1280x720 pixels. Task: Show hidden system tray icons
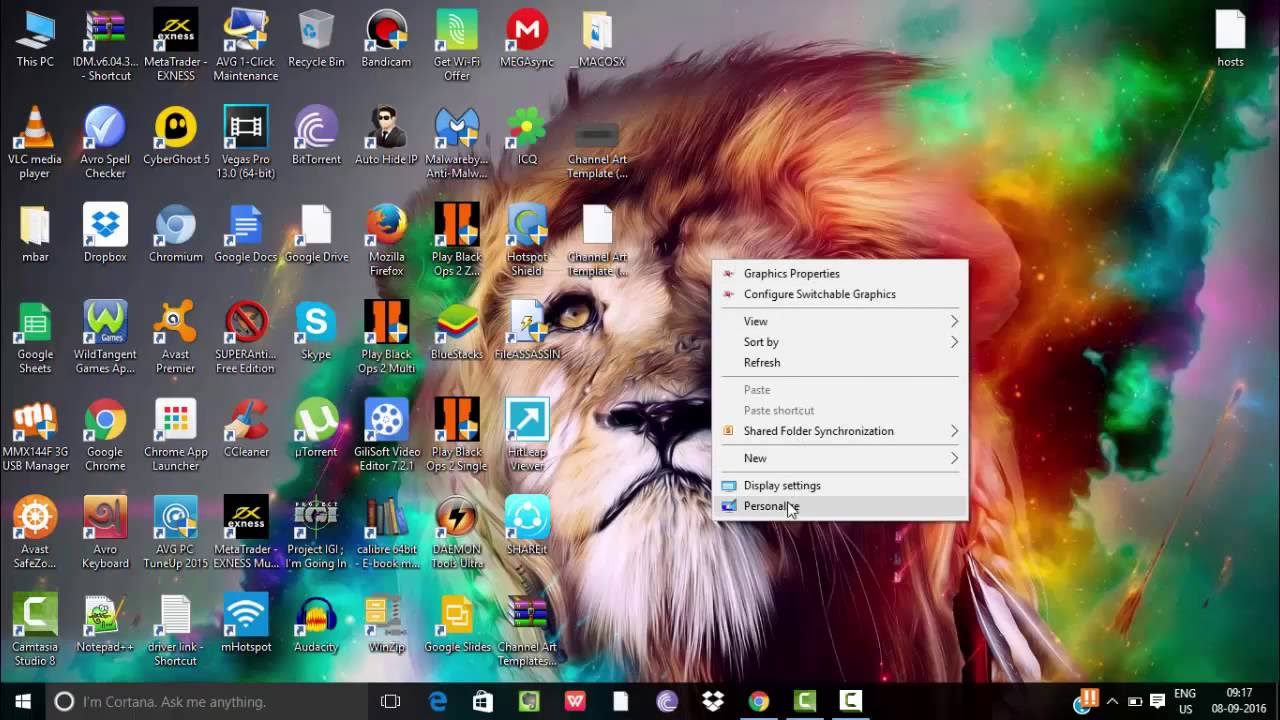1111,702
